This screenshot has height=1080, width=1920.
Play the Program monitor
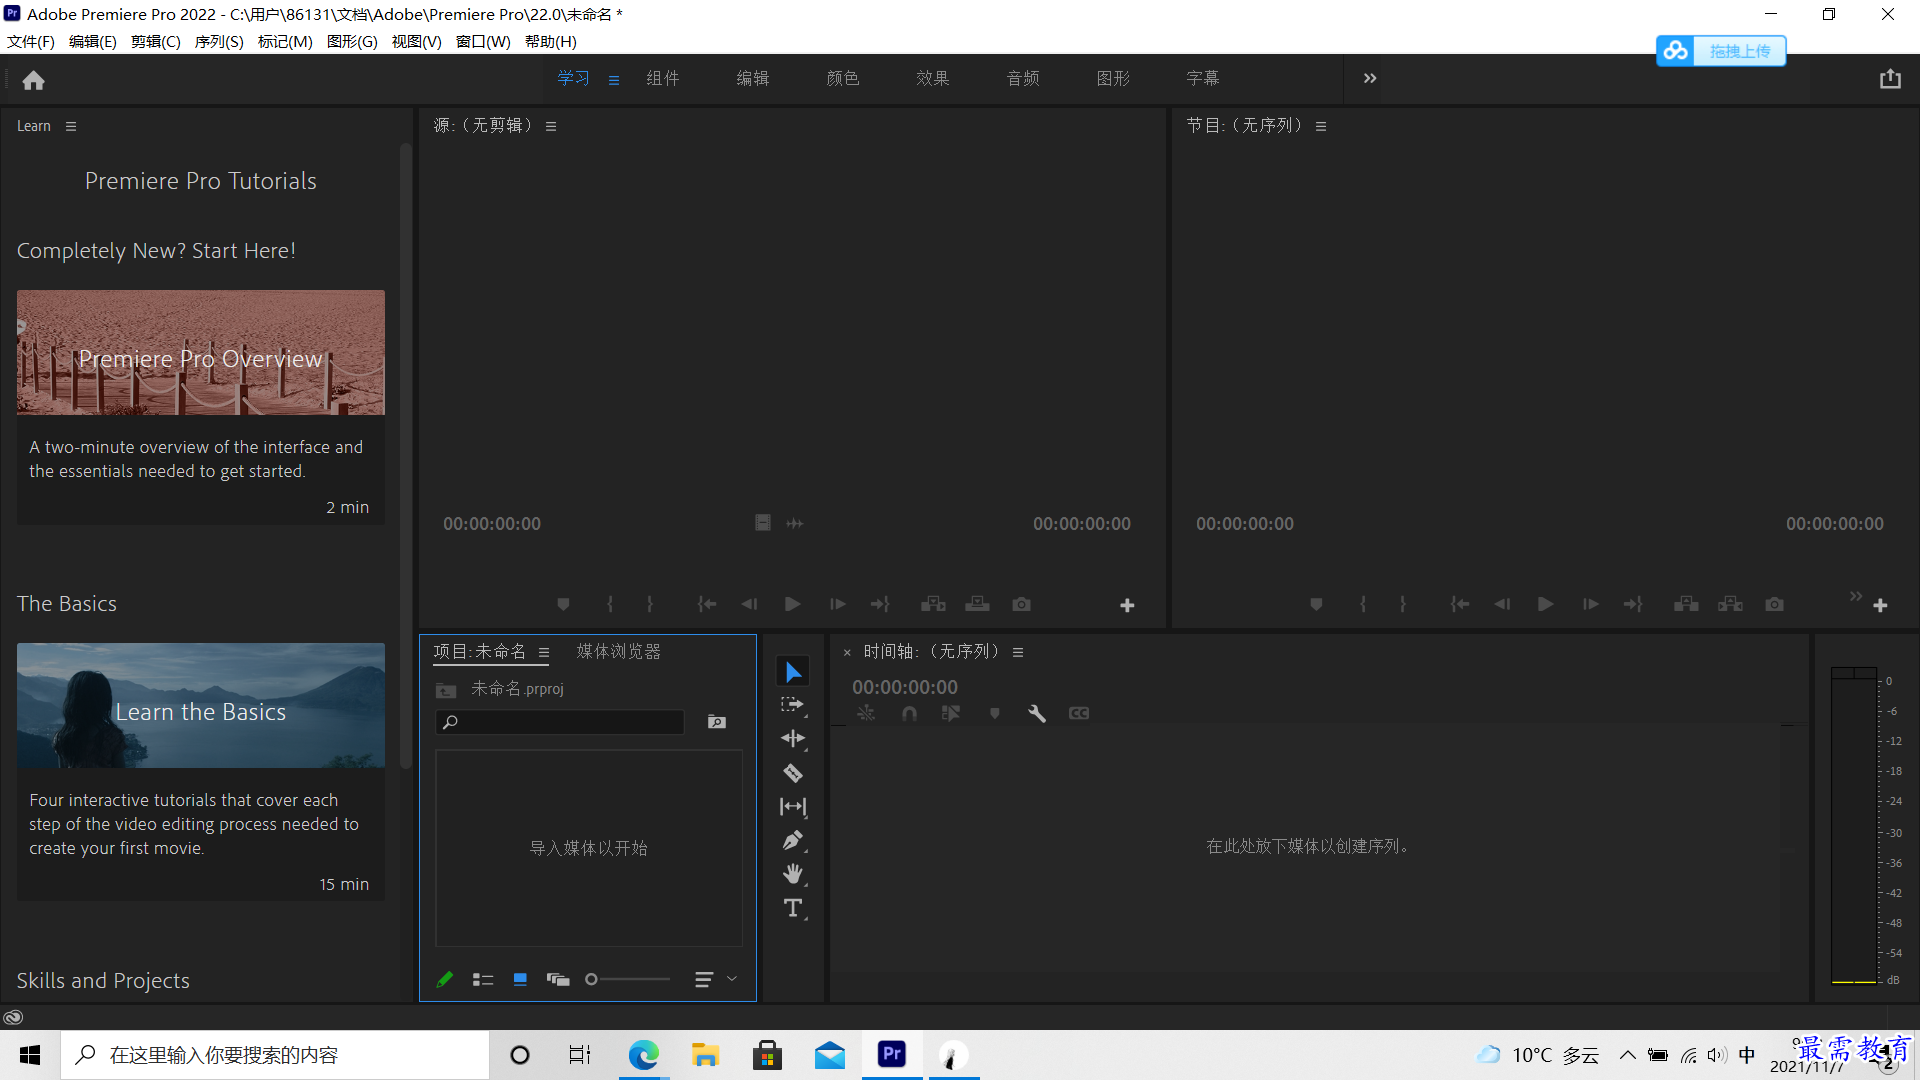click(x=1545, y=604)
